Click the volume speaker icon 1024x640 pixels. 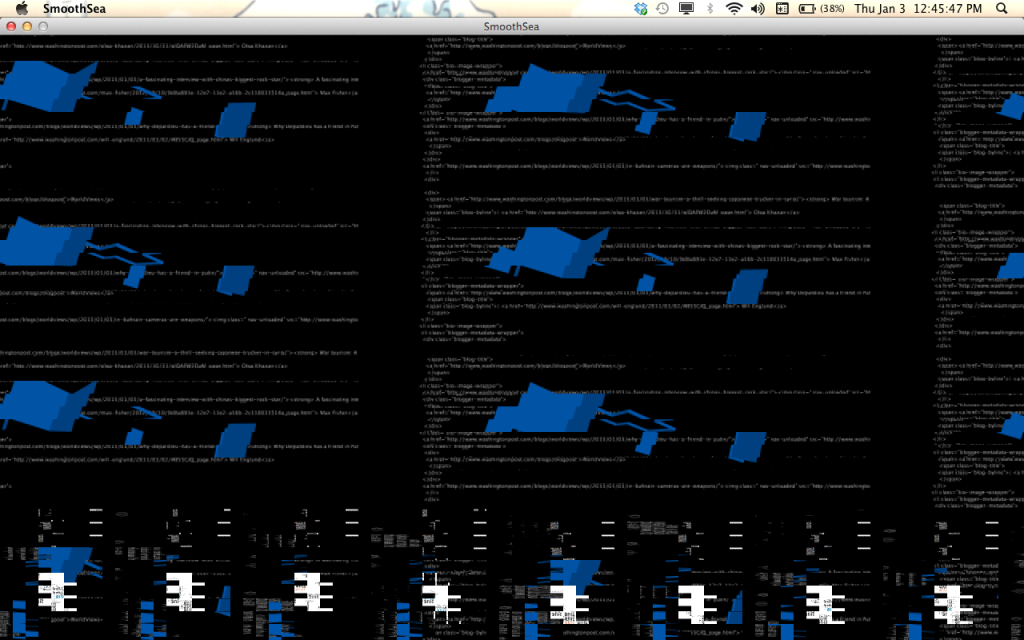[x=757, y=9]
